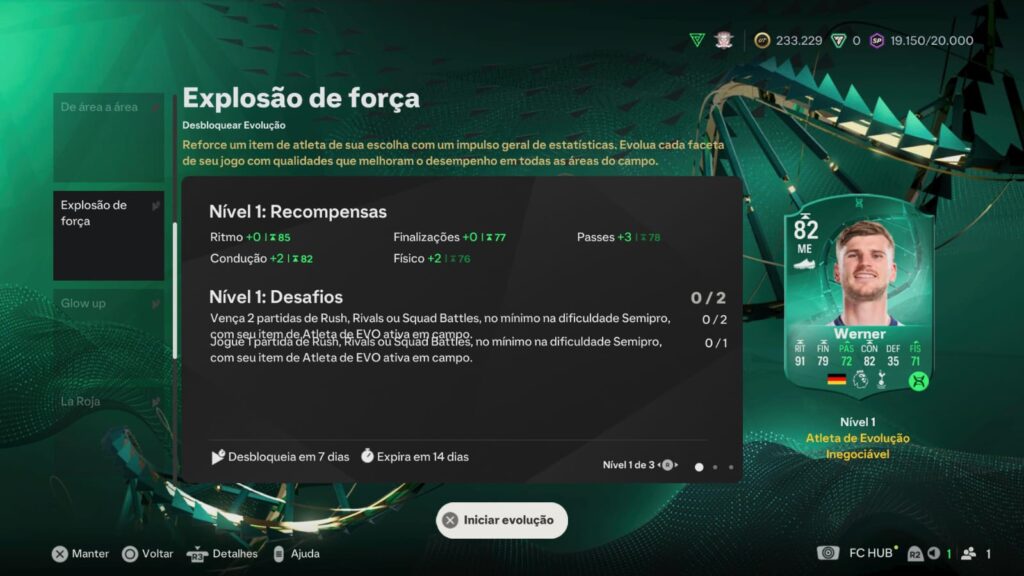Open the club badge icon

point(724,40)
